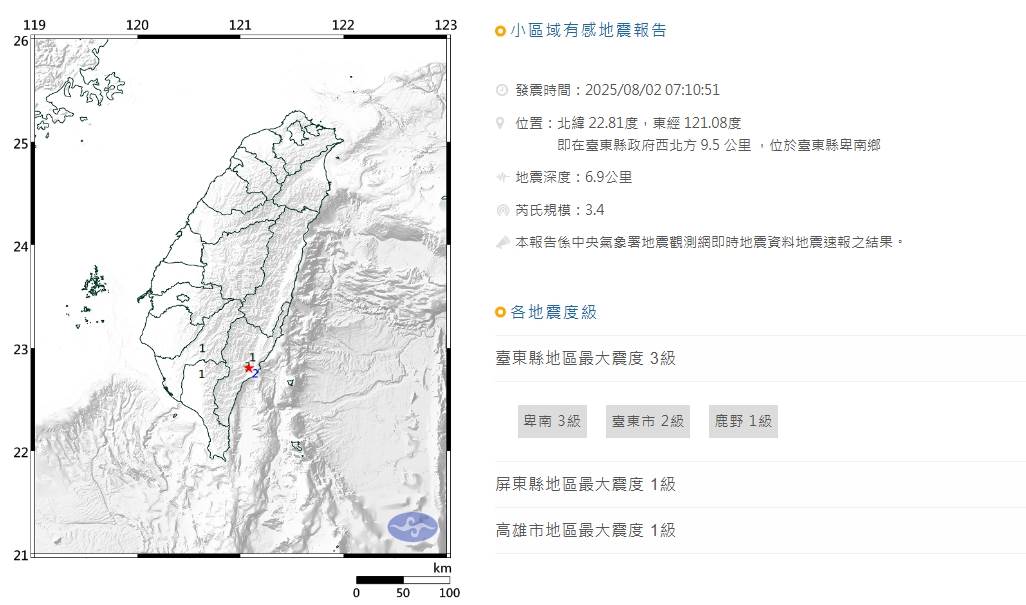The height and width of the screenshot is (605, 1026).
Task: Click the km scale bar below map
Action: (x=402, y=579)
